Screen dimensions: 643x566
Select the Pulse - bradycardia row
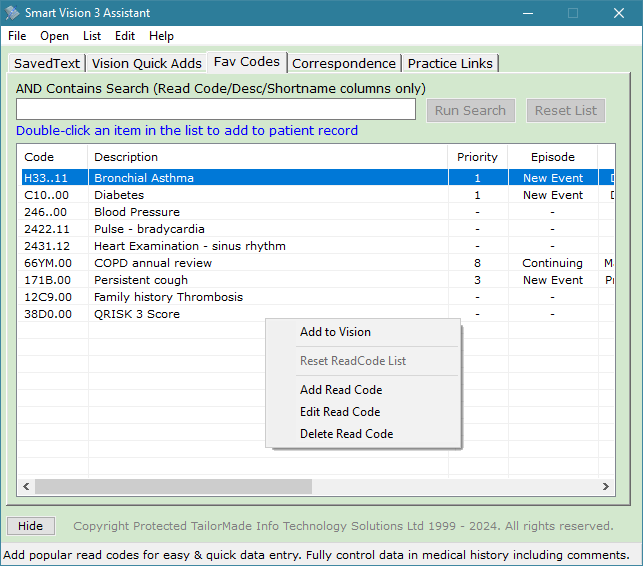tap(316, 229)
